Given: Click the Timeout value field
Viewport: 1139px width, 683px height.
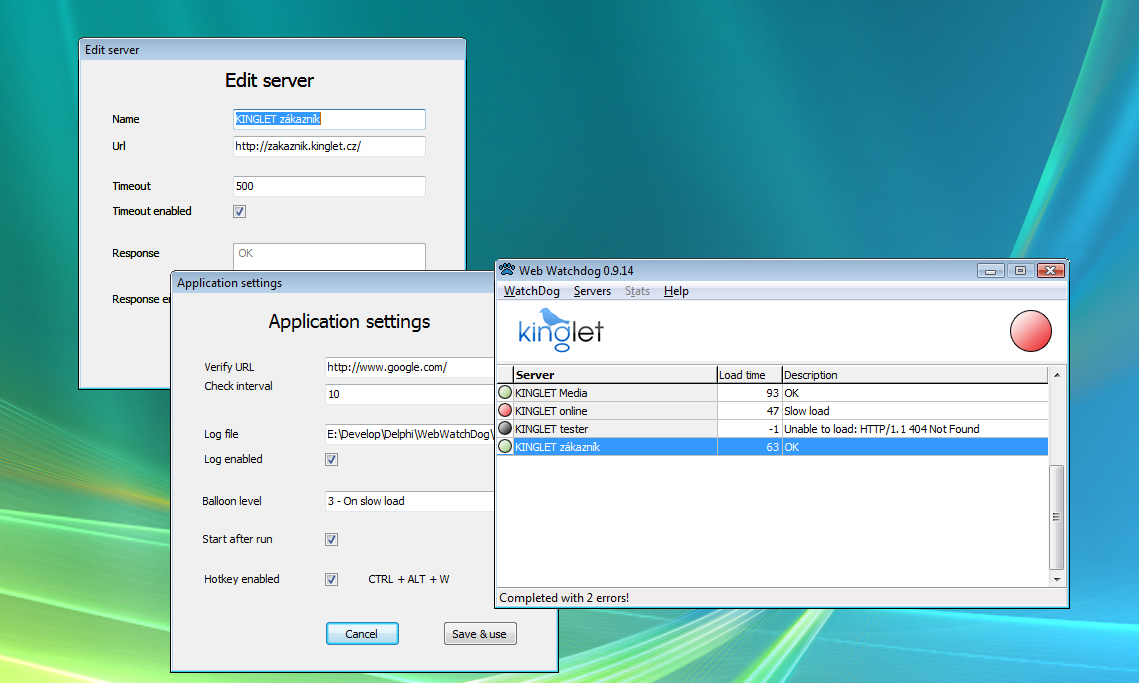Looking at the screenshot, I should [329, 186].
